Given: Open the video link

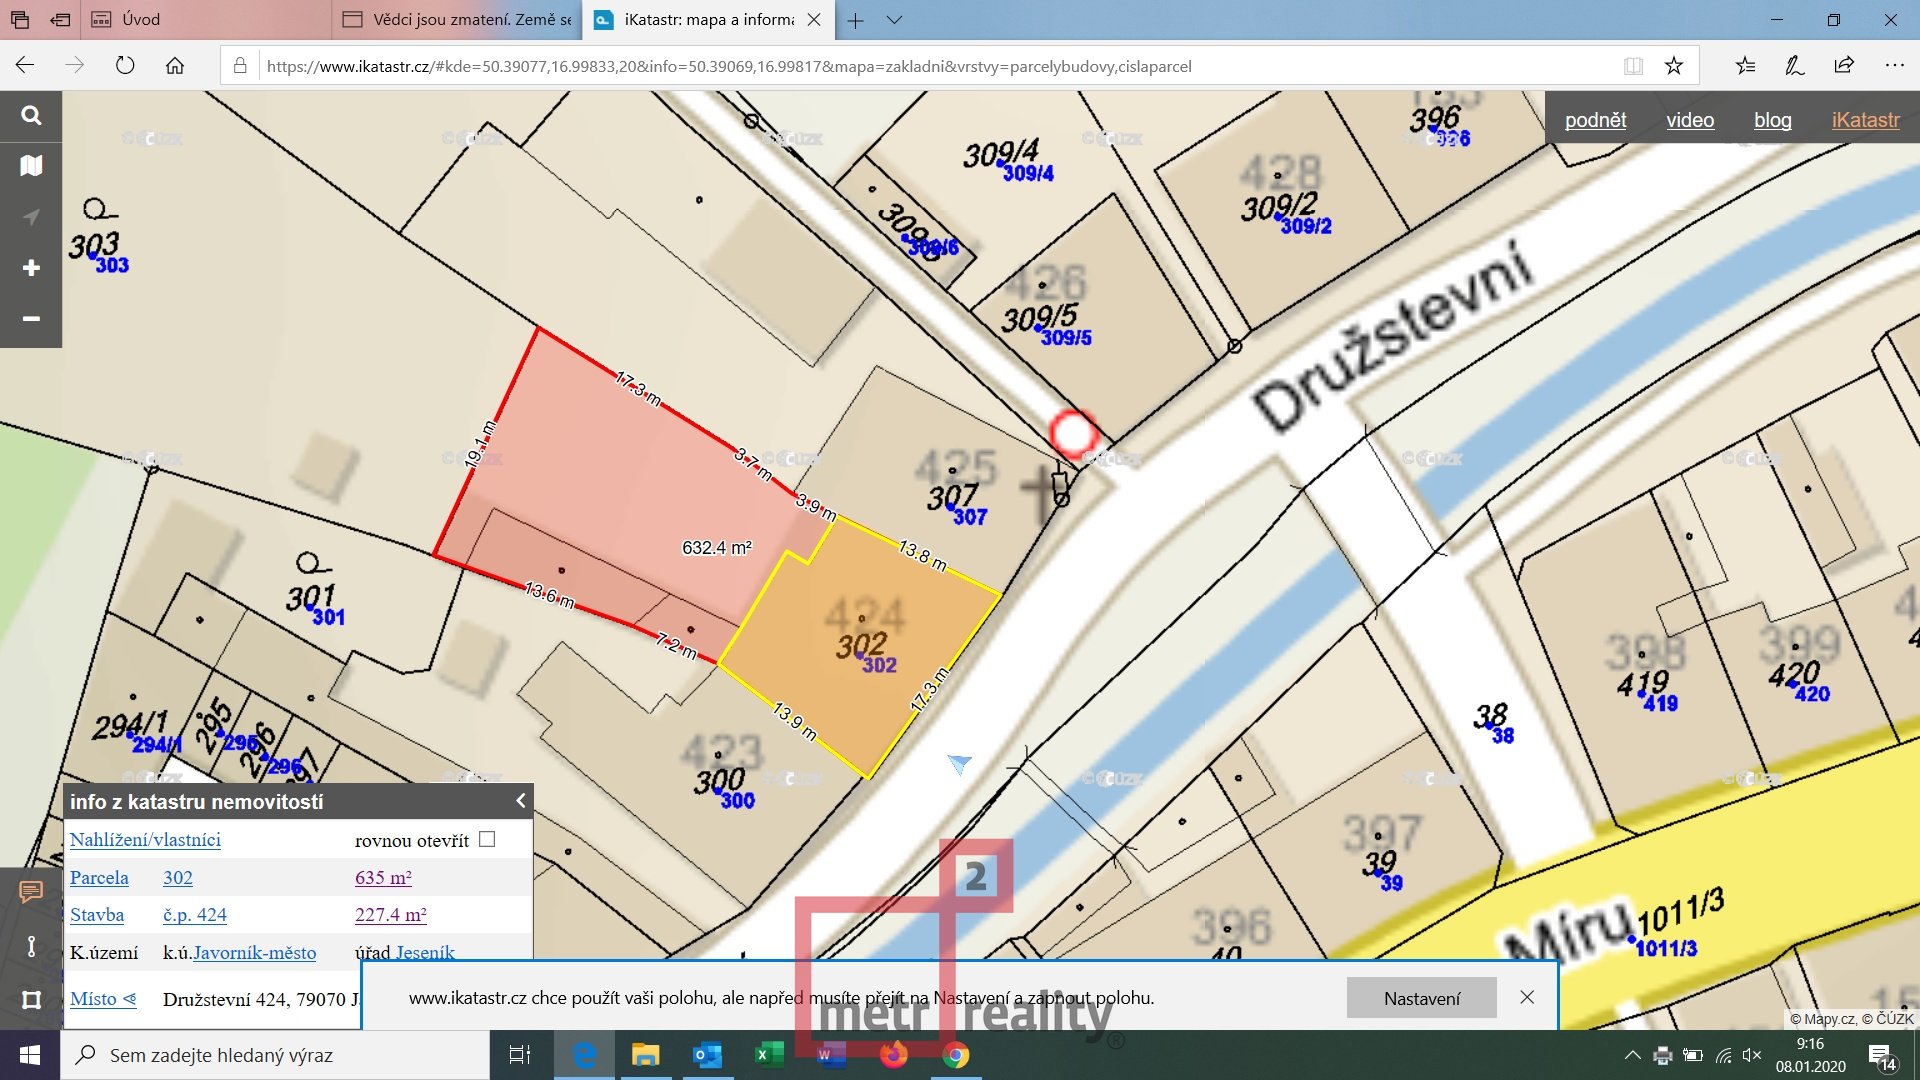Looking at the screenshot, I should (x=1690, y=120).
